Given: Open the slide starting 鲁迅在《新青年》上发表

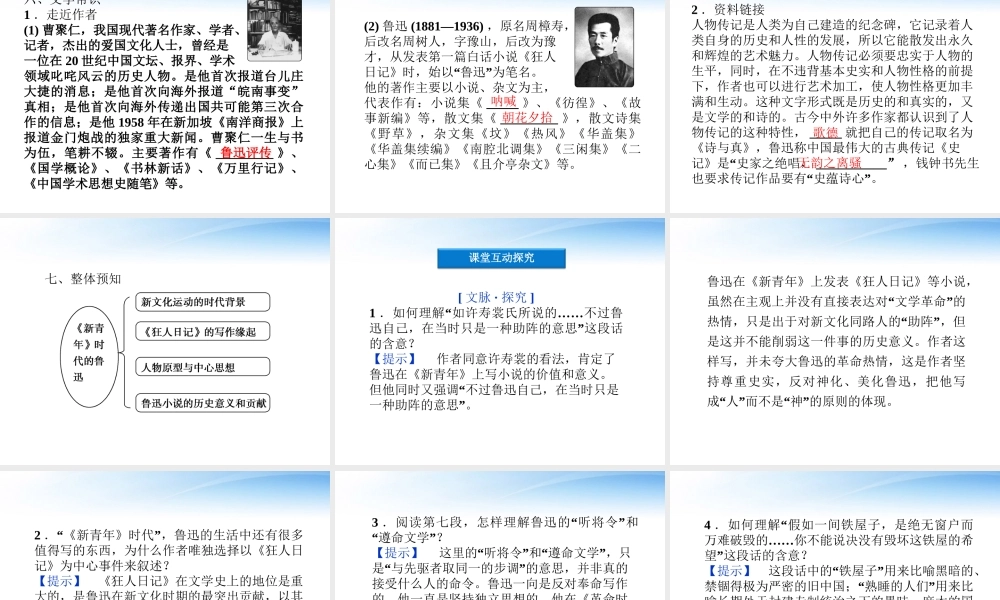Looking at the screenshot, I should [837, 341].
